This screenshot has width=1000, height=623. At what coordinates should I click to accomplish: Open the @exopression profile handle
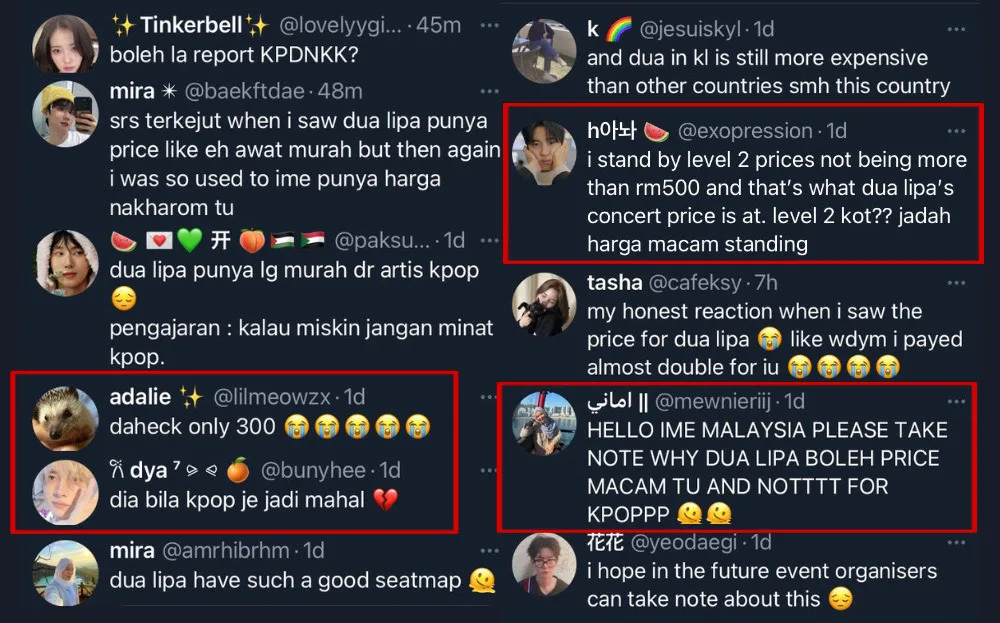(745, 130)
